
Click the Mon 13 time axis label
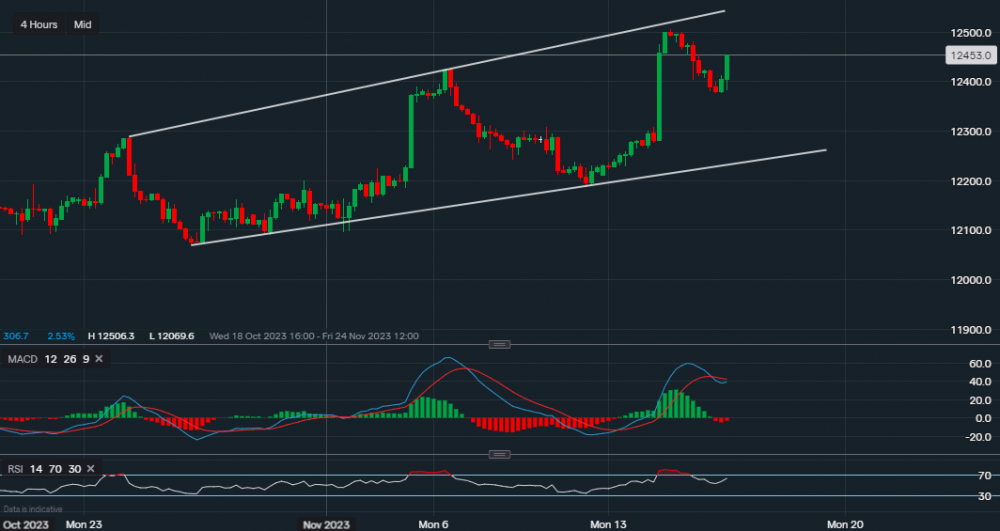(608, 523)
